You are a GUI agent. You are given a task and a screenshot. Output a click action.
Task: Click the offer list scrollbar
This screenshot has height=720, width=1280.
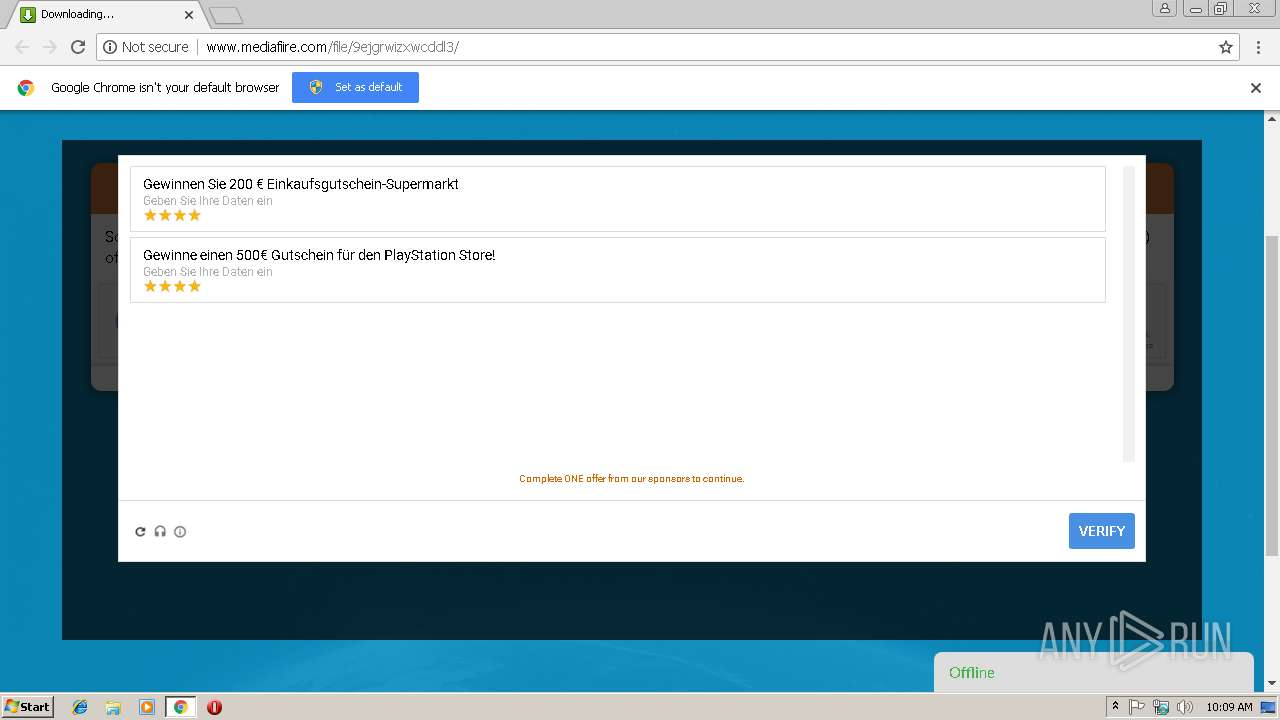[1129, 314]
